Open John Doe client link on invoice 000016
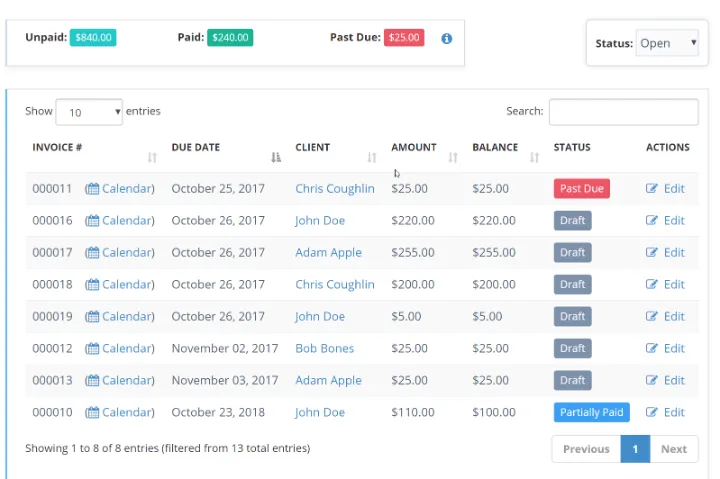The image size is (720, 479). click(x=320, y=220)
